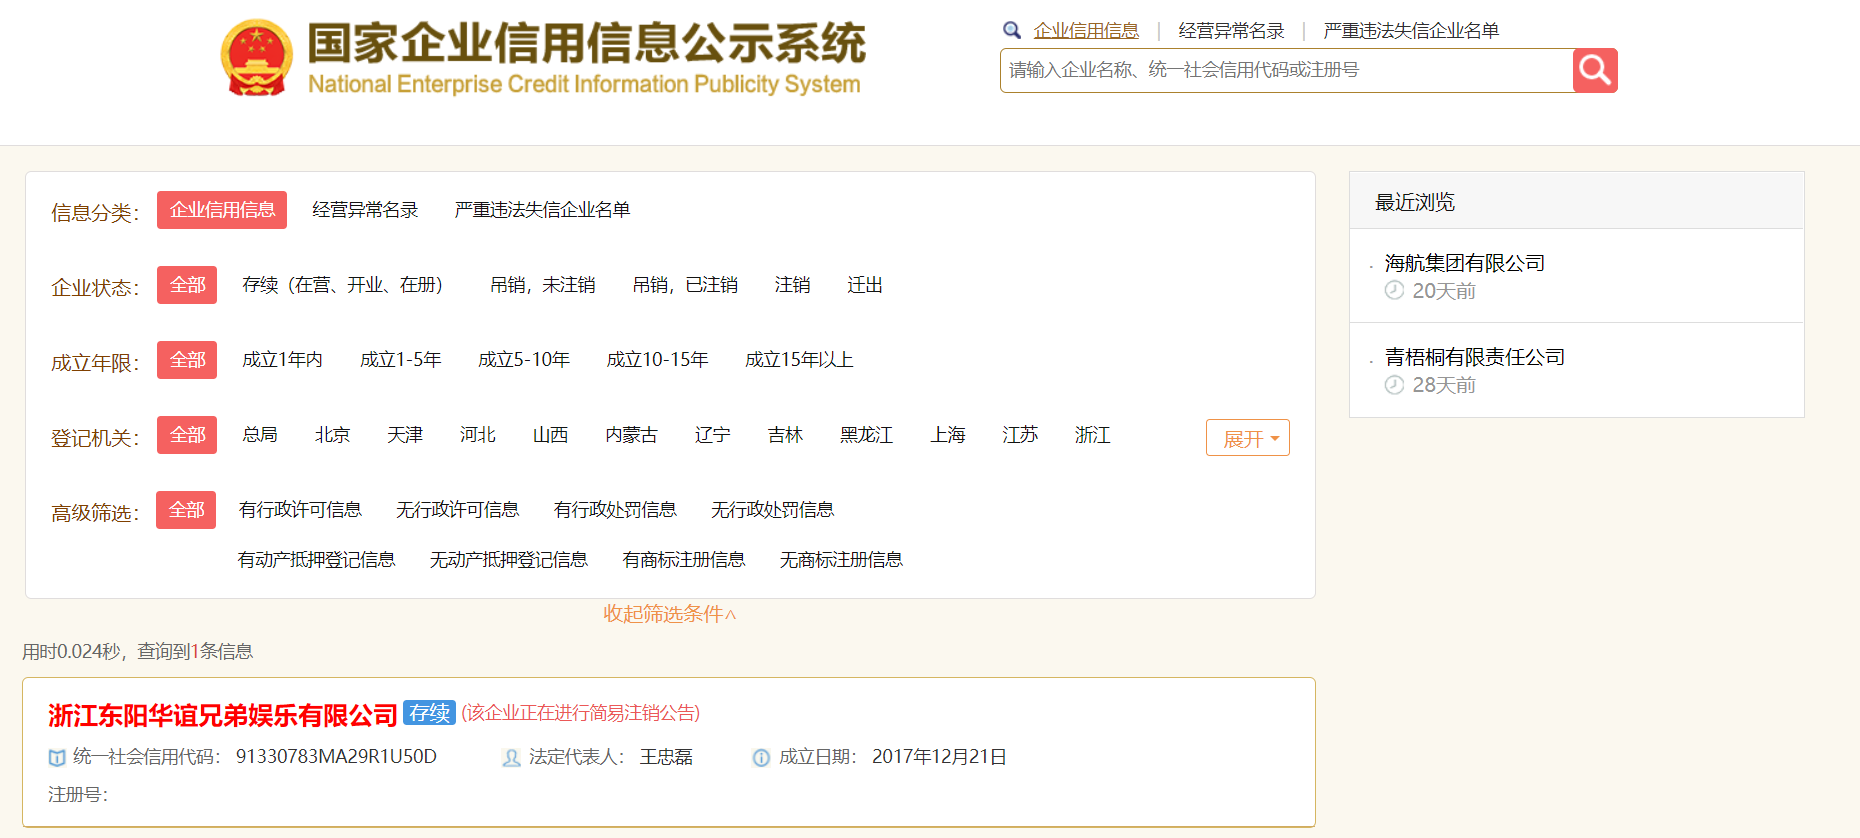
Task: Click the red search magnifier button
Action: point(1595,70)
